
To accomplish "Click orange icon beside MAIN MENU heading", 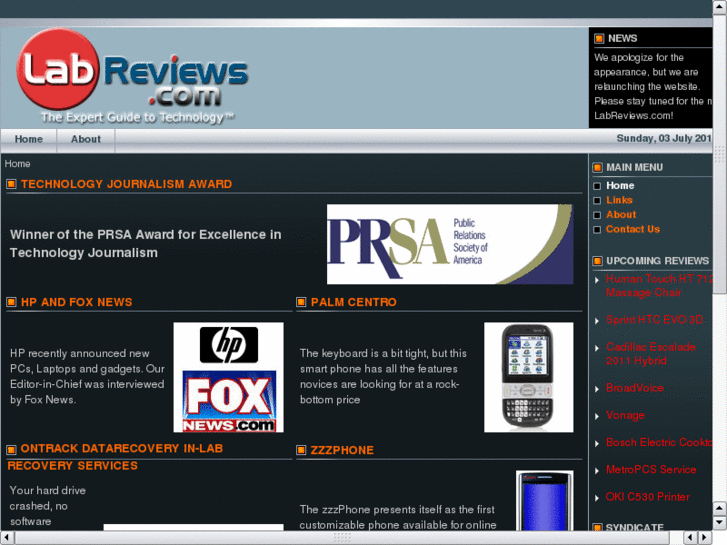I will [x=598, y=167].
